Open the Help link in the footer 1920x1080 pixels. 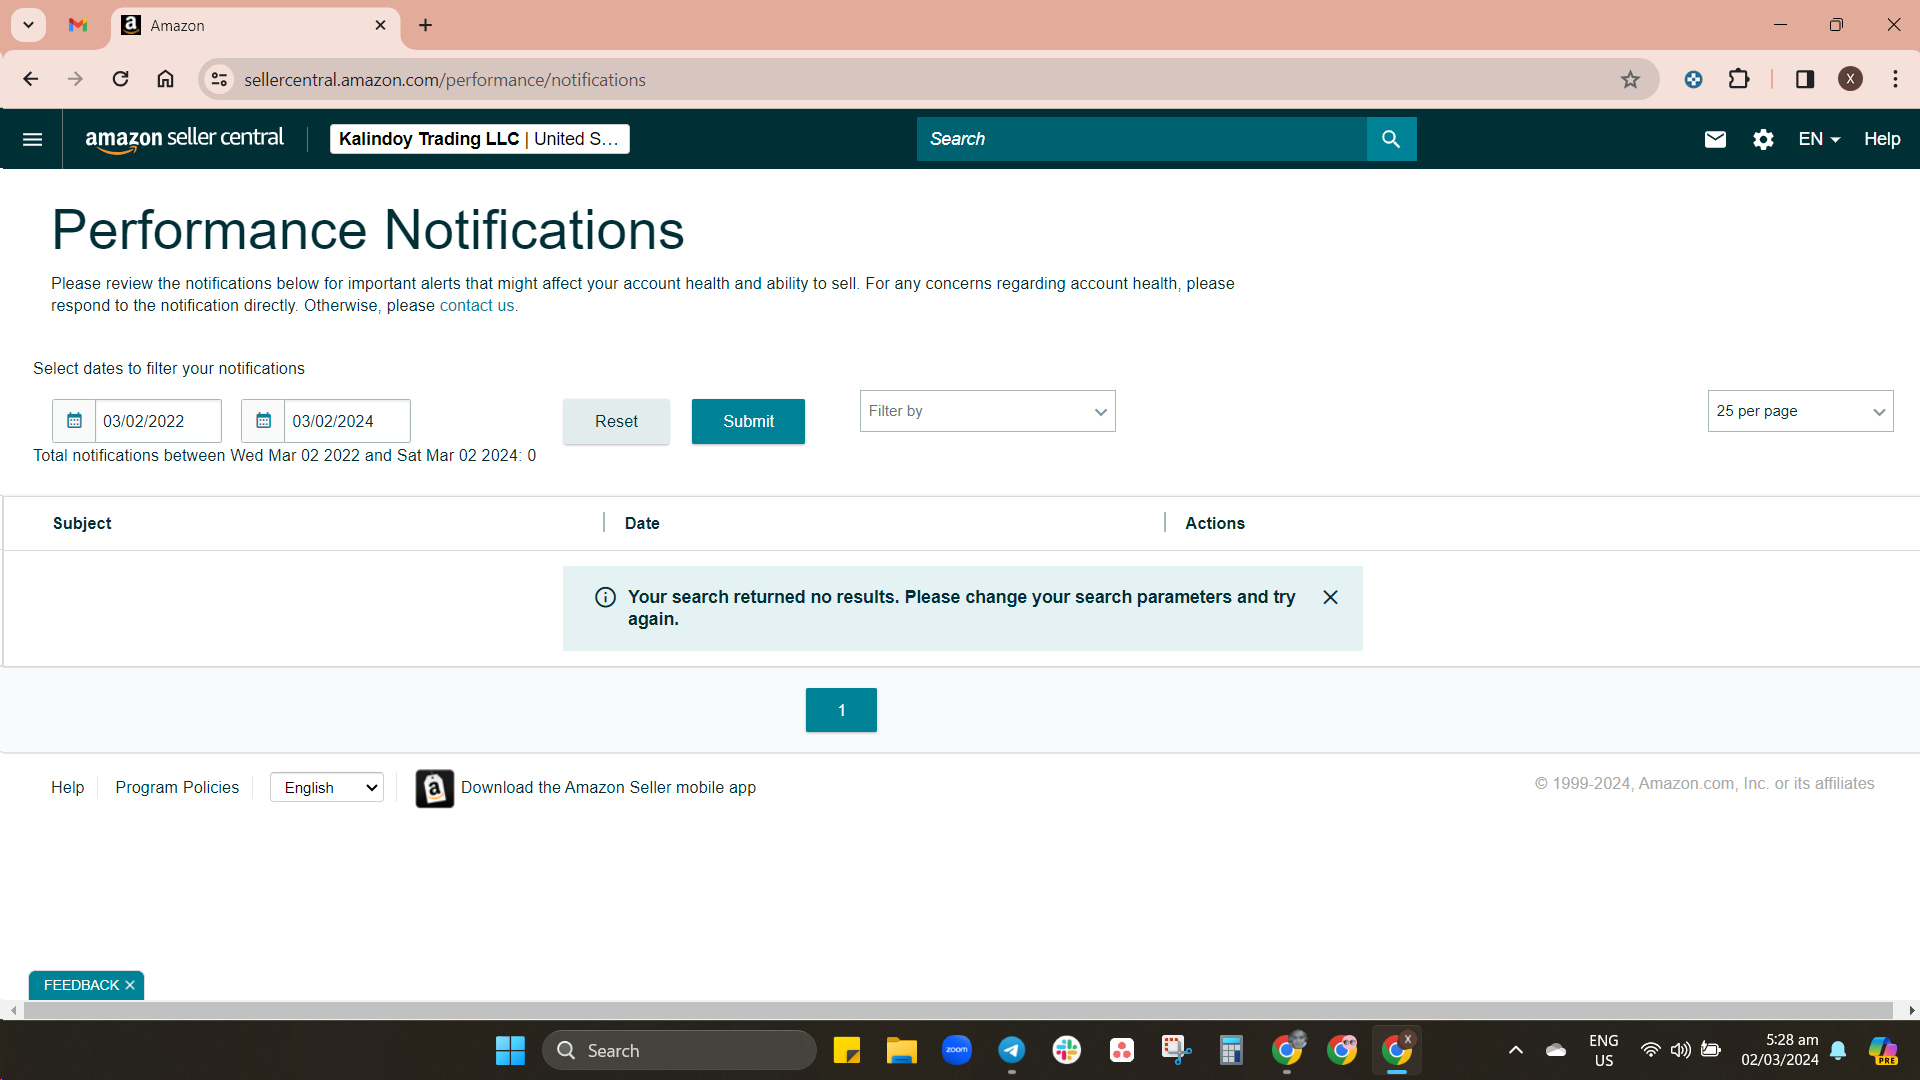coord(68,788)
